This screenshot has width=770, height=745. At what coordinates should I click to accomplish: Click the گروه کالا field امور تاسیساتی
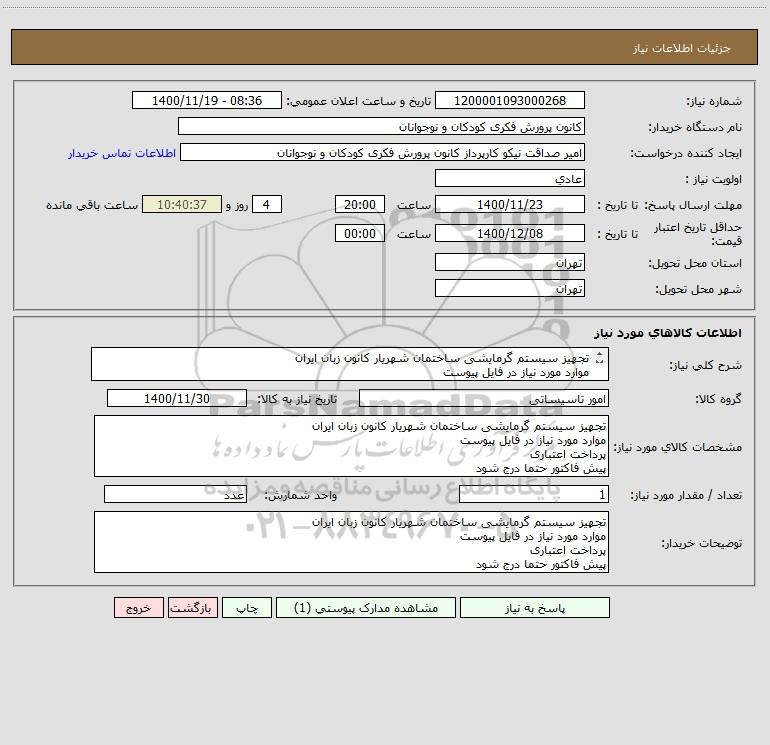484,398
